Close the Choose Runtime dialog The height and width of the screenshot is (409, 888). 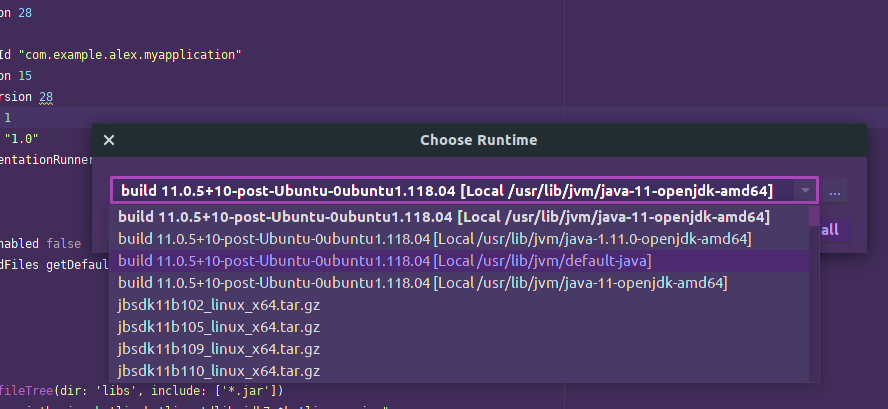click(109, 140)
